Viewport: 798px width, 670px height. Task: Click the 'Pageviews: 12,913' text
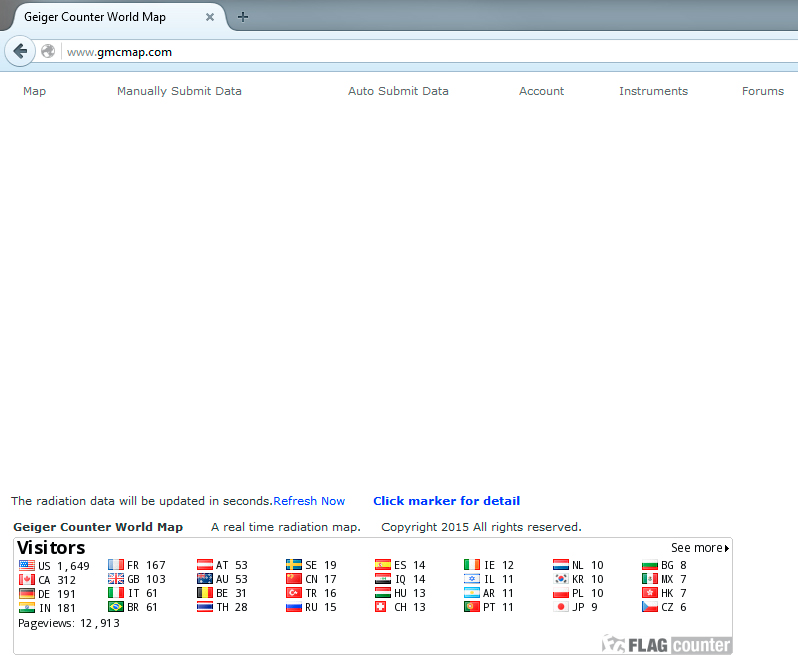click(69, 623)
